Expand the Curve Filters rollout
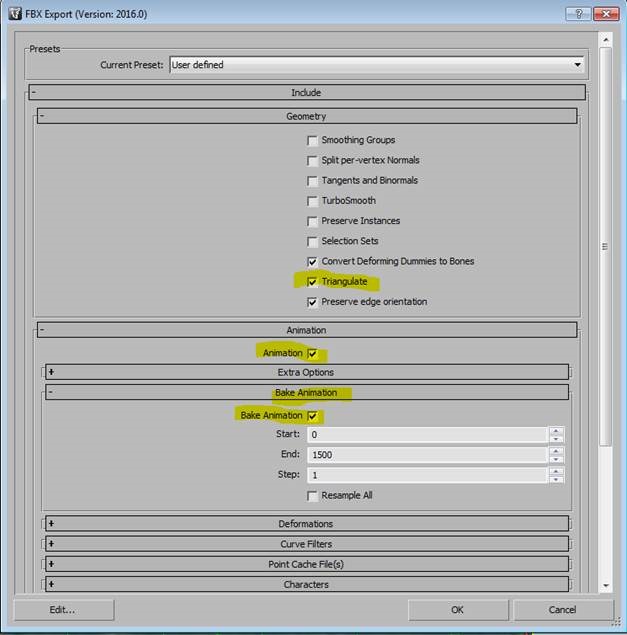This screenshot has height=635, width=627. pos(307,544)
